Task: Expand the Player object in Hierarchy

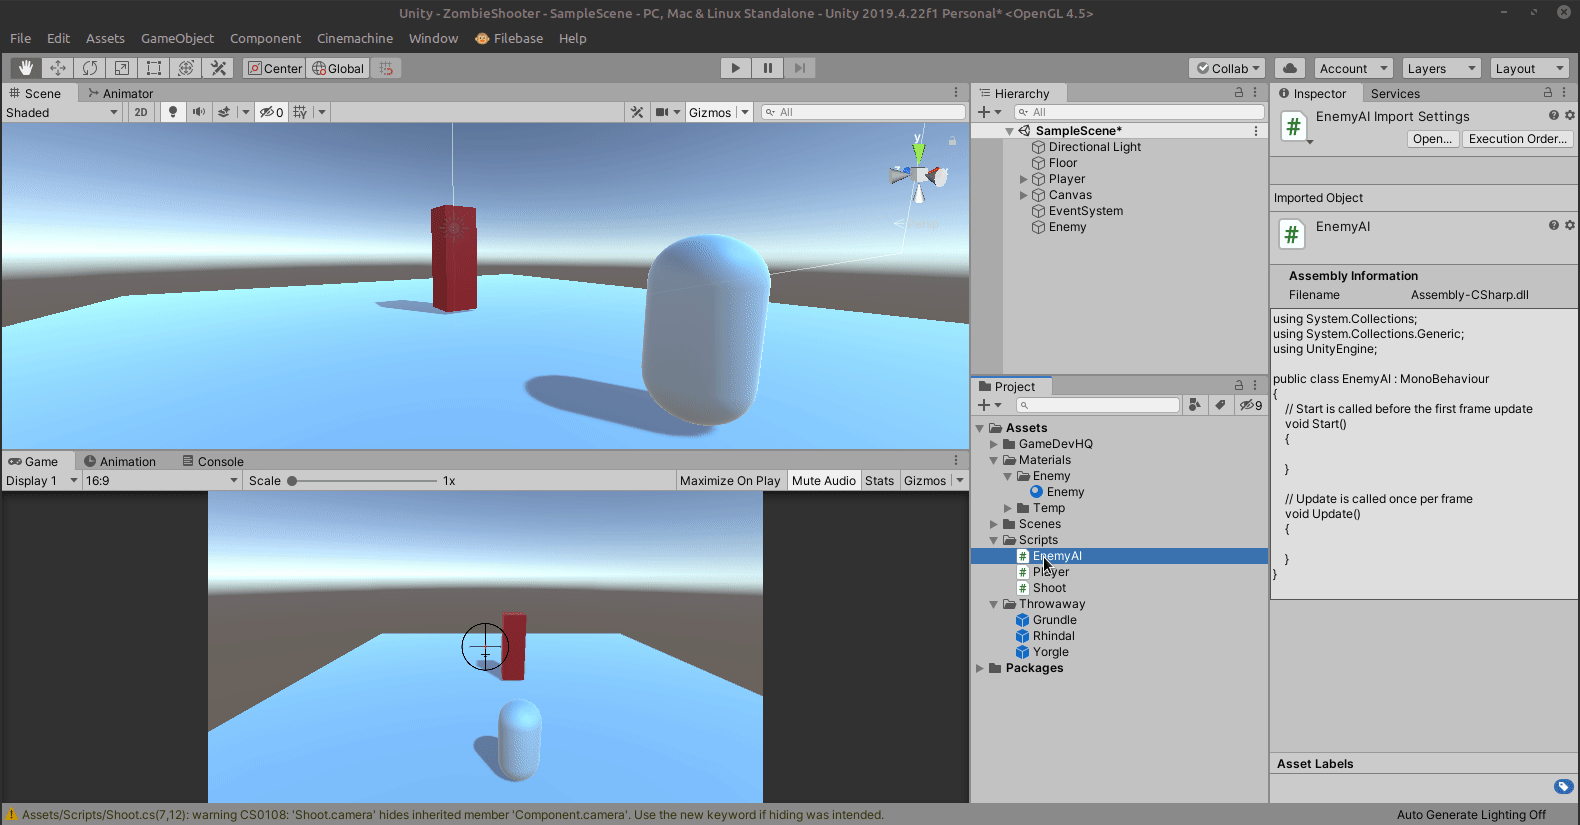Action: click(1024, 180)
